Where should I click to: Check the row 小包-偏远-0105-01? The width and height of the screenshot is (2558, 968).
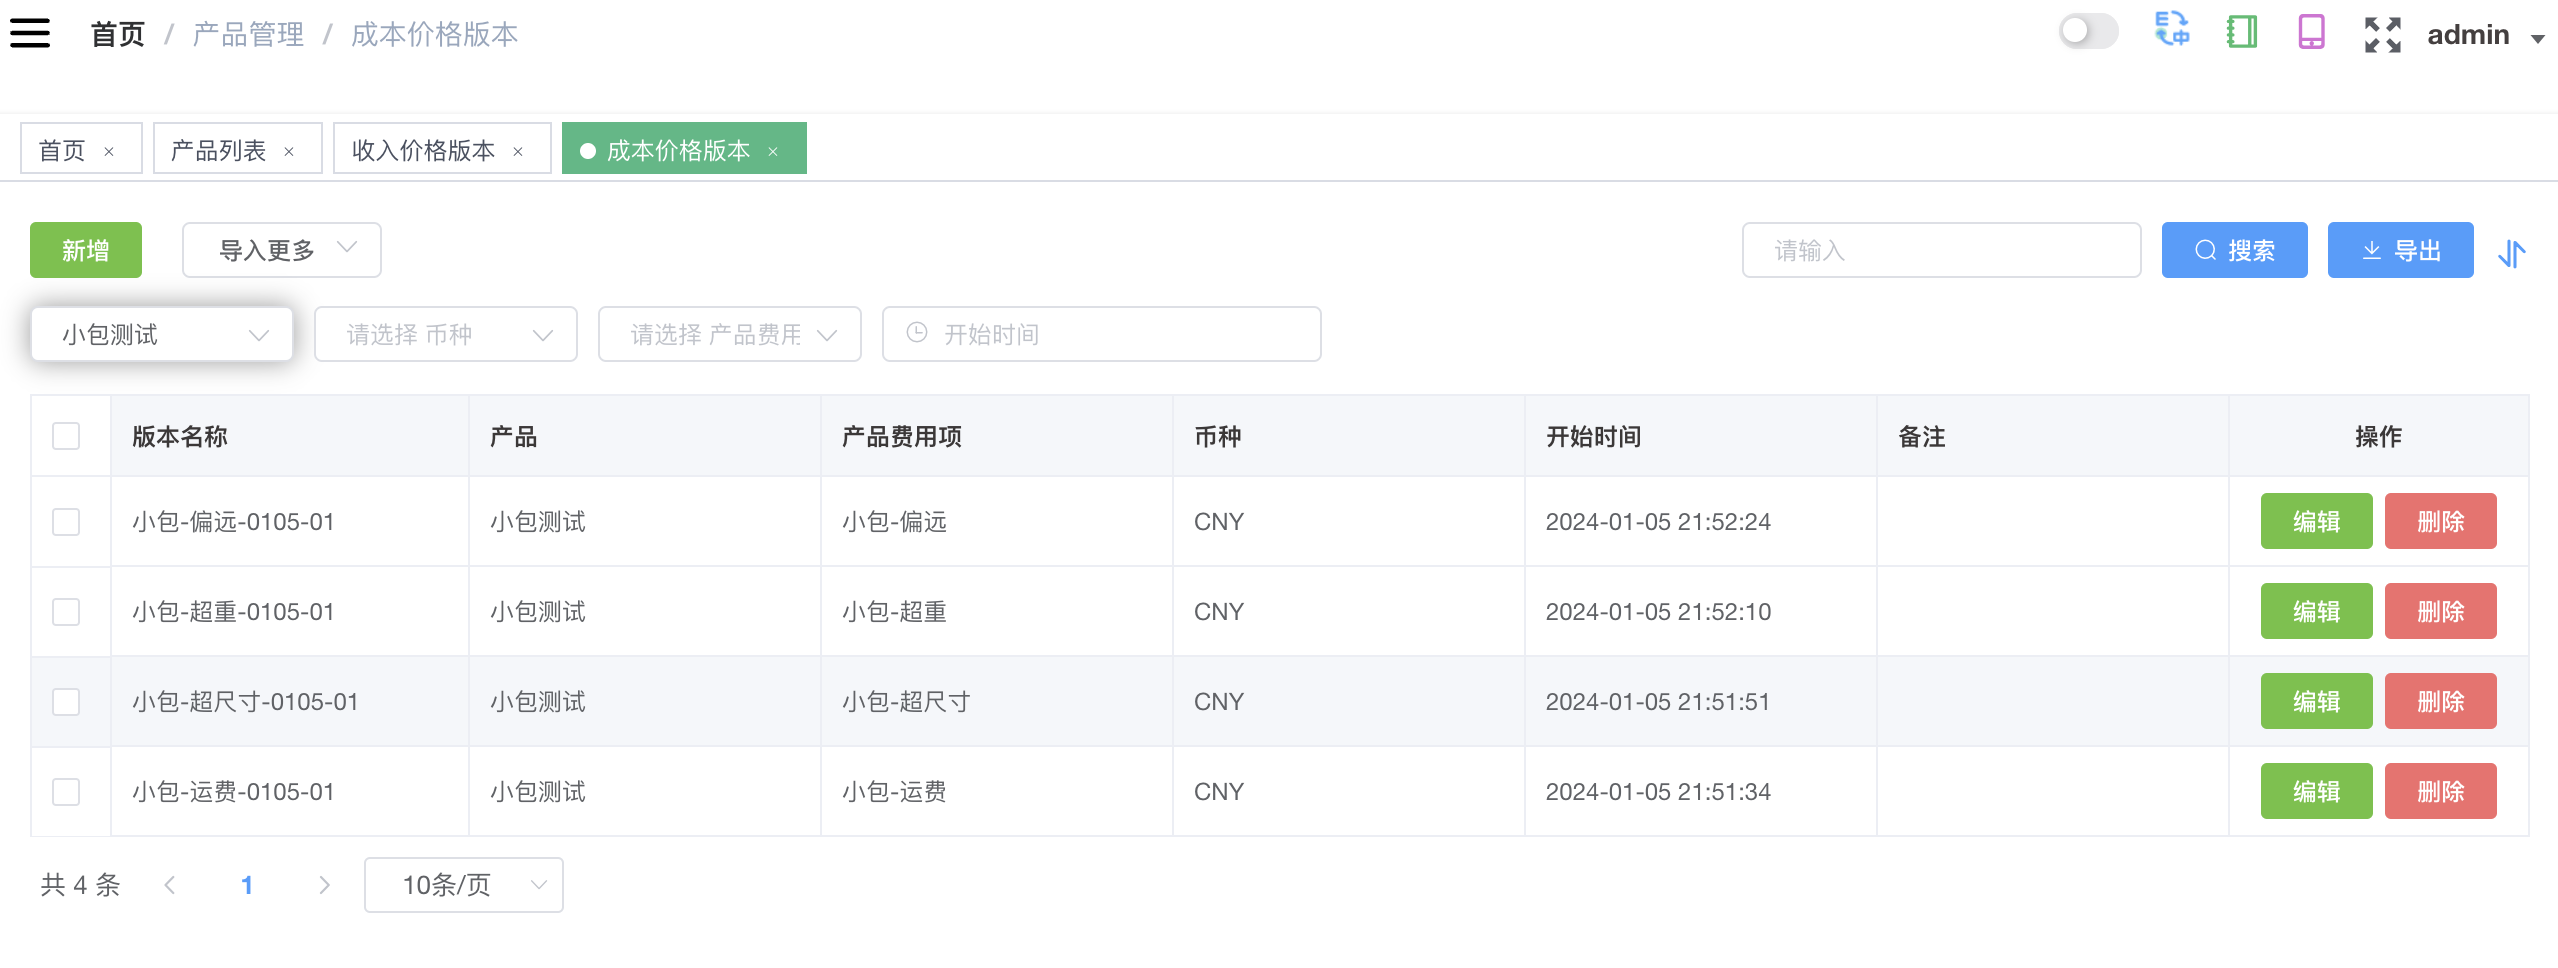pyautogui.click(x=66, y=522)
